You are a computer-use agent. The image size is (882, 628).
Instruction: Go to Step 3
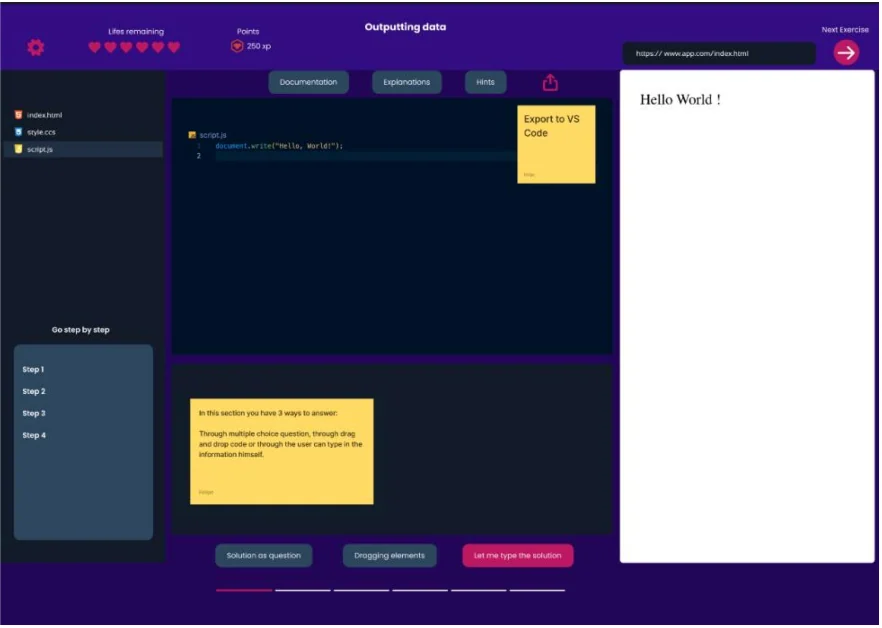(x=34, y=413)
